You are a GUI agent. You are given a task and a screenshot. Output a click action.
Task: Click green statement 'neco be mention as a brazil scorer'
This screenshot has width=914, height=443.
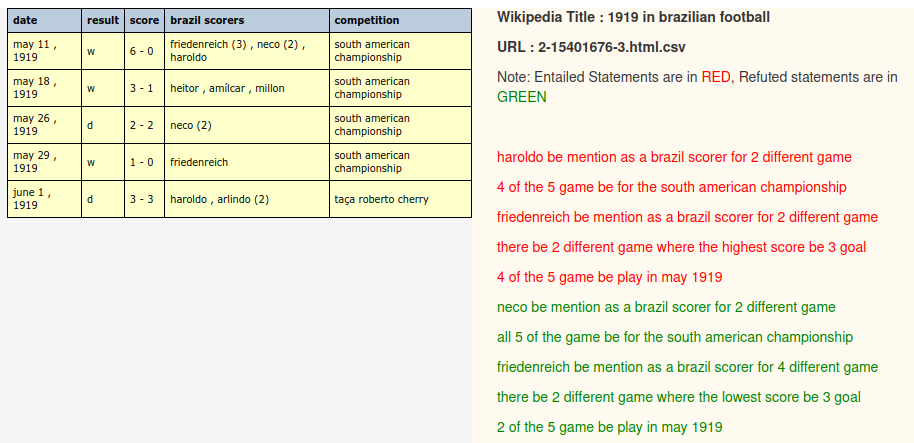pos(666,307)
